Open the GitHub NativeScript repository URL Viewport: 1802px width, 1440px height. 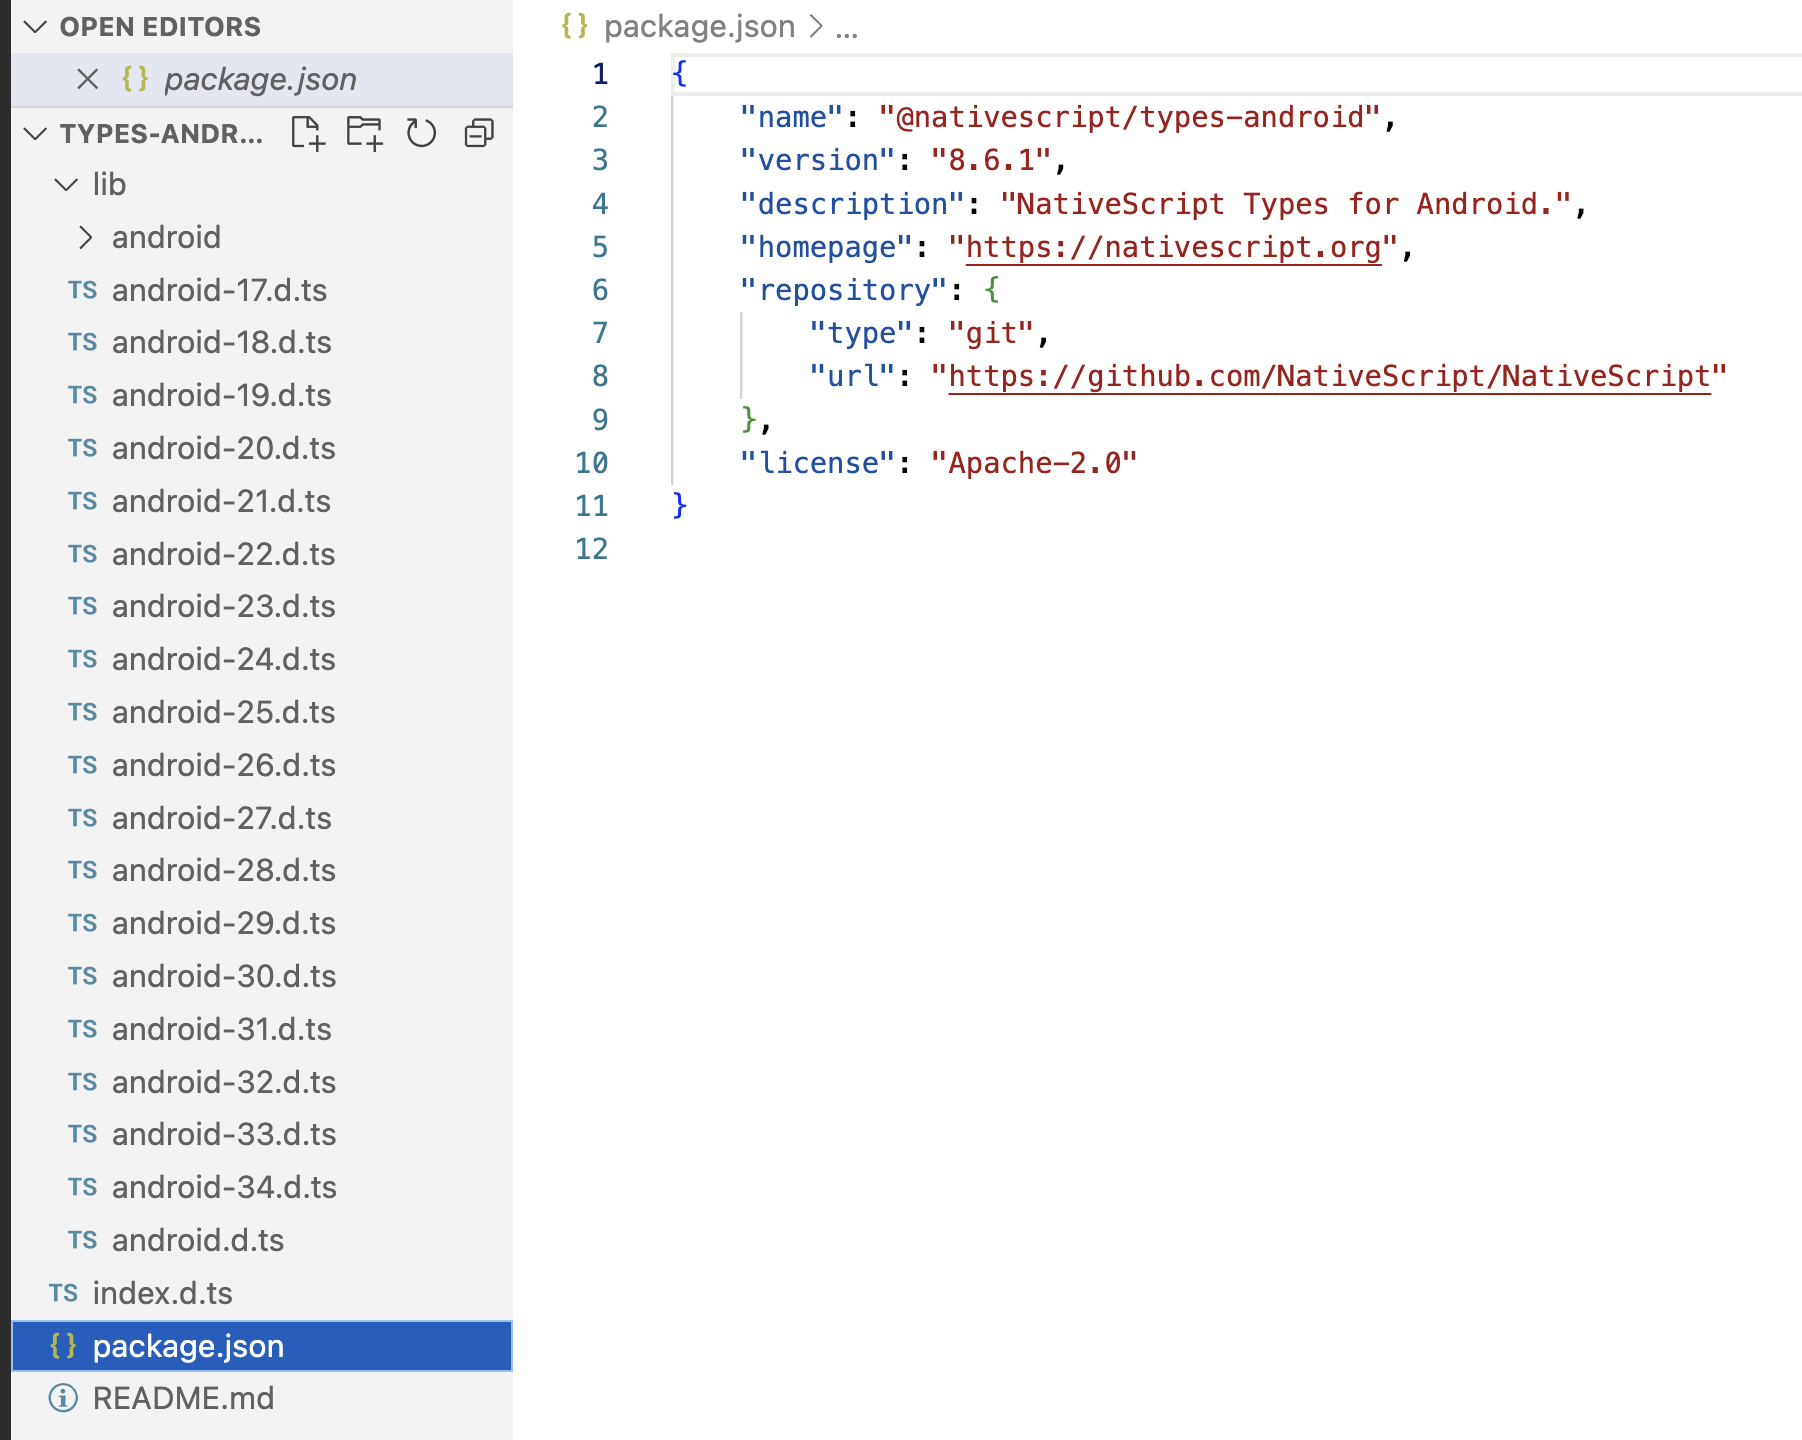[x=1329, y=377]
